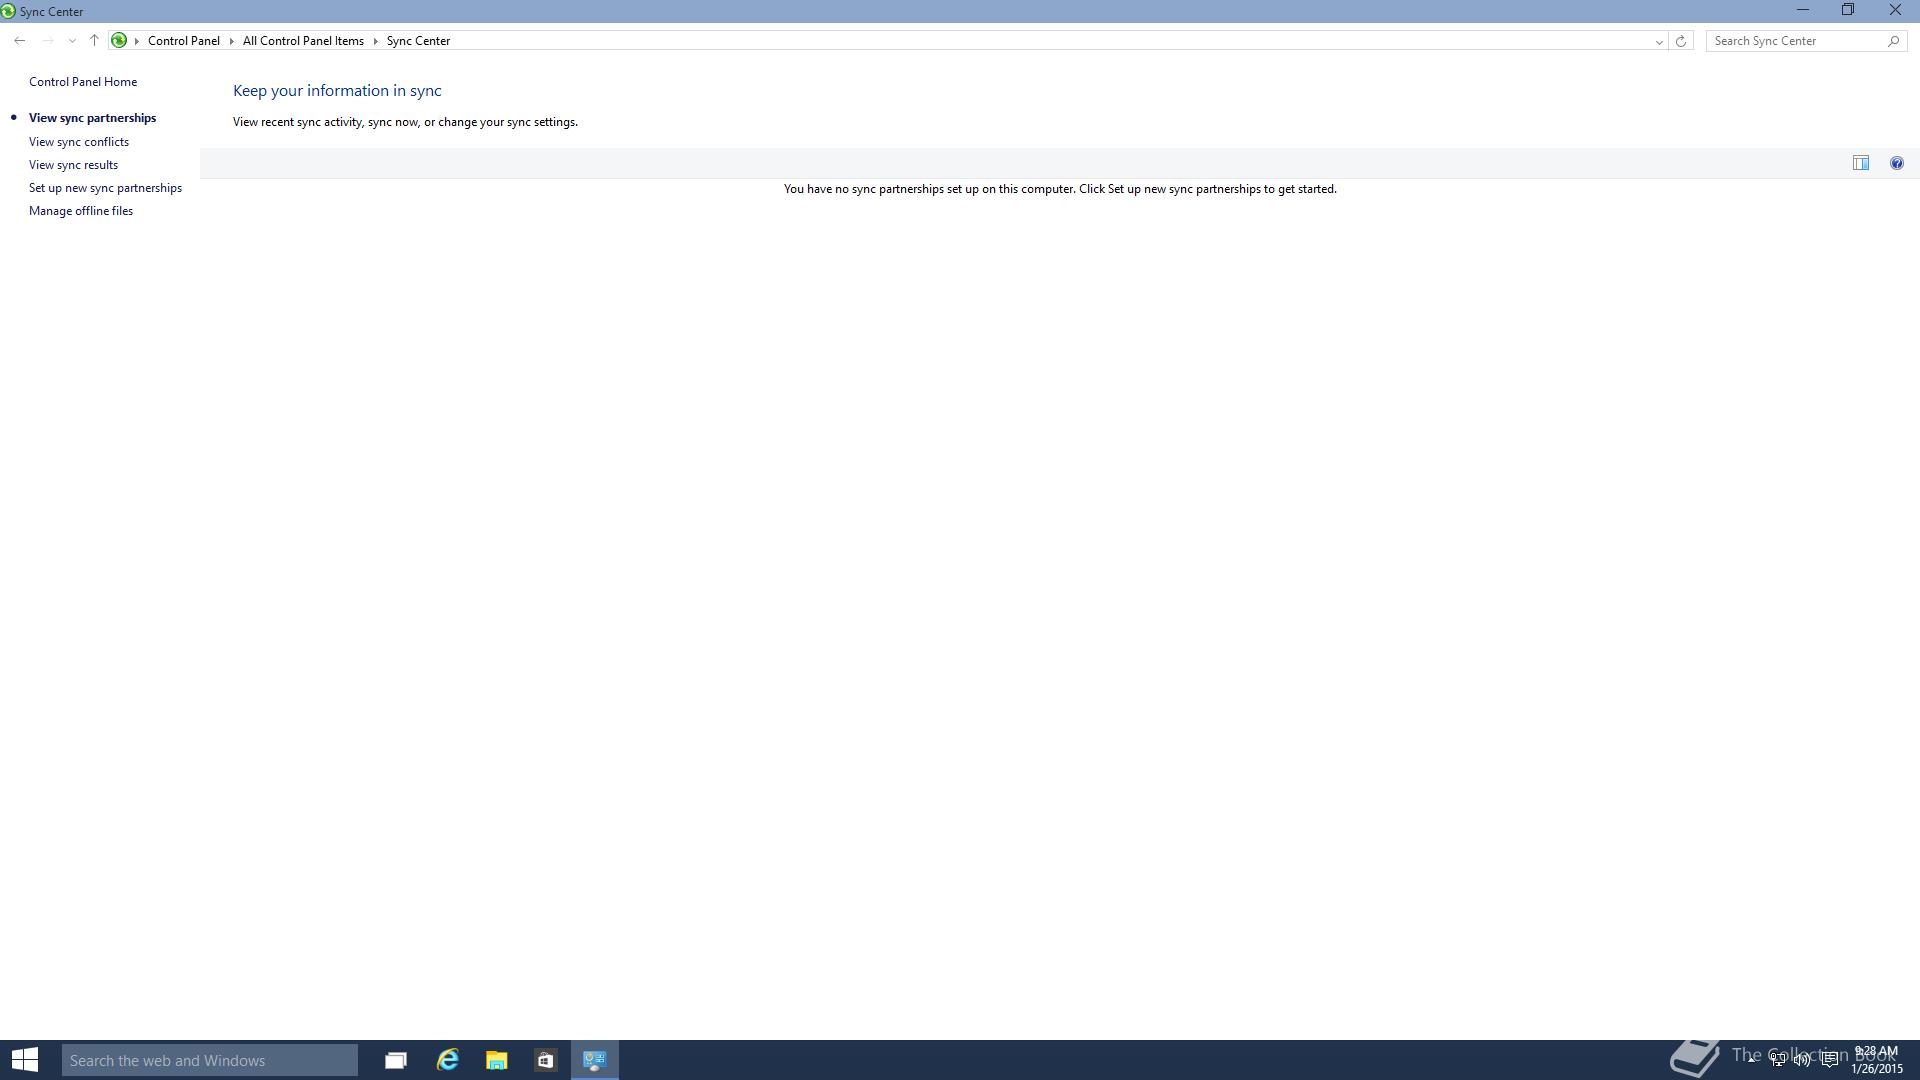The image size is (1920, 1080).
Task: Expand the chevron after All Control Panel Items
Action: coord(376,41)
